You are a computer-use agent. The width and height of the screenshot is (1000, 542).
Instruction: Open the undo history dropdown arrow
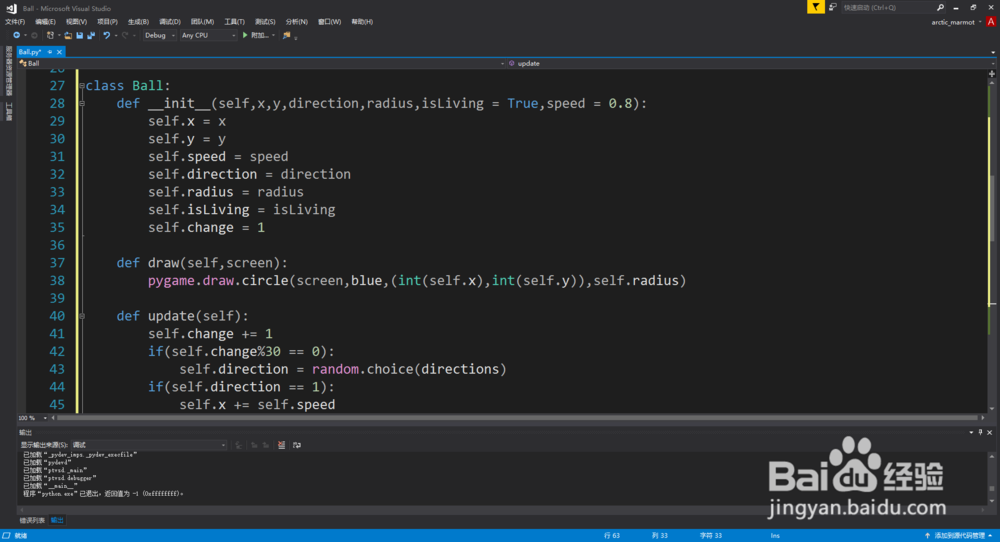pyautogui.click(x=116, y=35)
